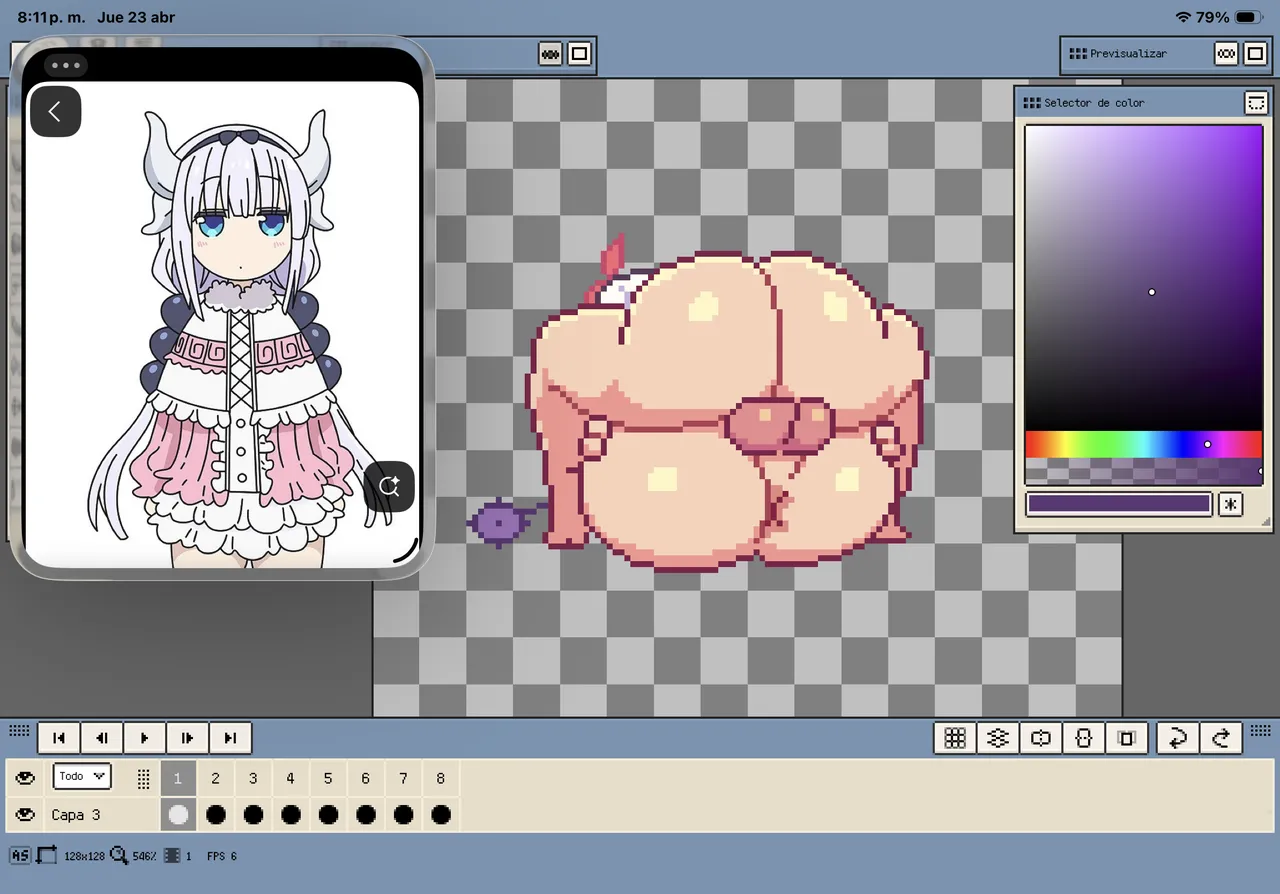Select the Capa 3 cel under frame 1
Viewport: 1280px width, 894px height.
point(178,815)
